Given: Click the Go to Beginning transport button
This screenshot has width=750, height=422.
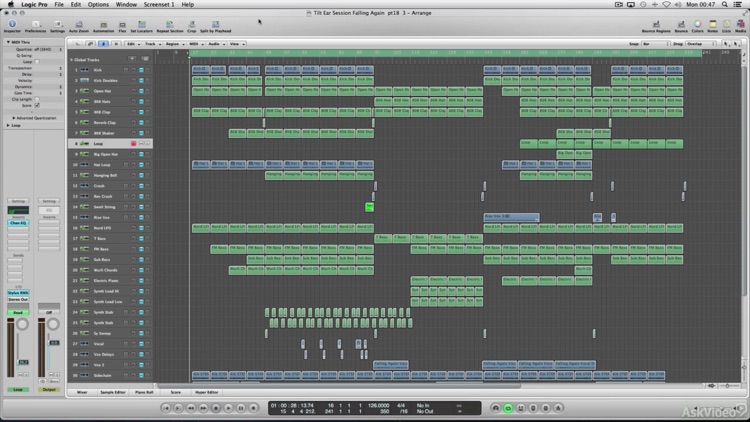Looking at the screenshot, I should 165,408.
